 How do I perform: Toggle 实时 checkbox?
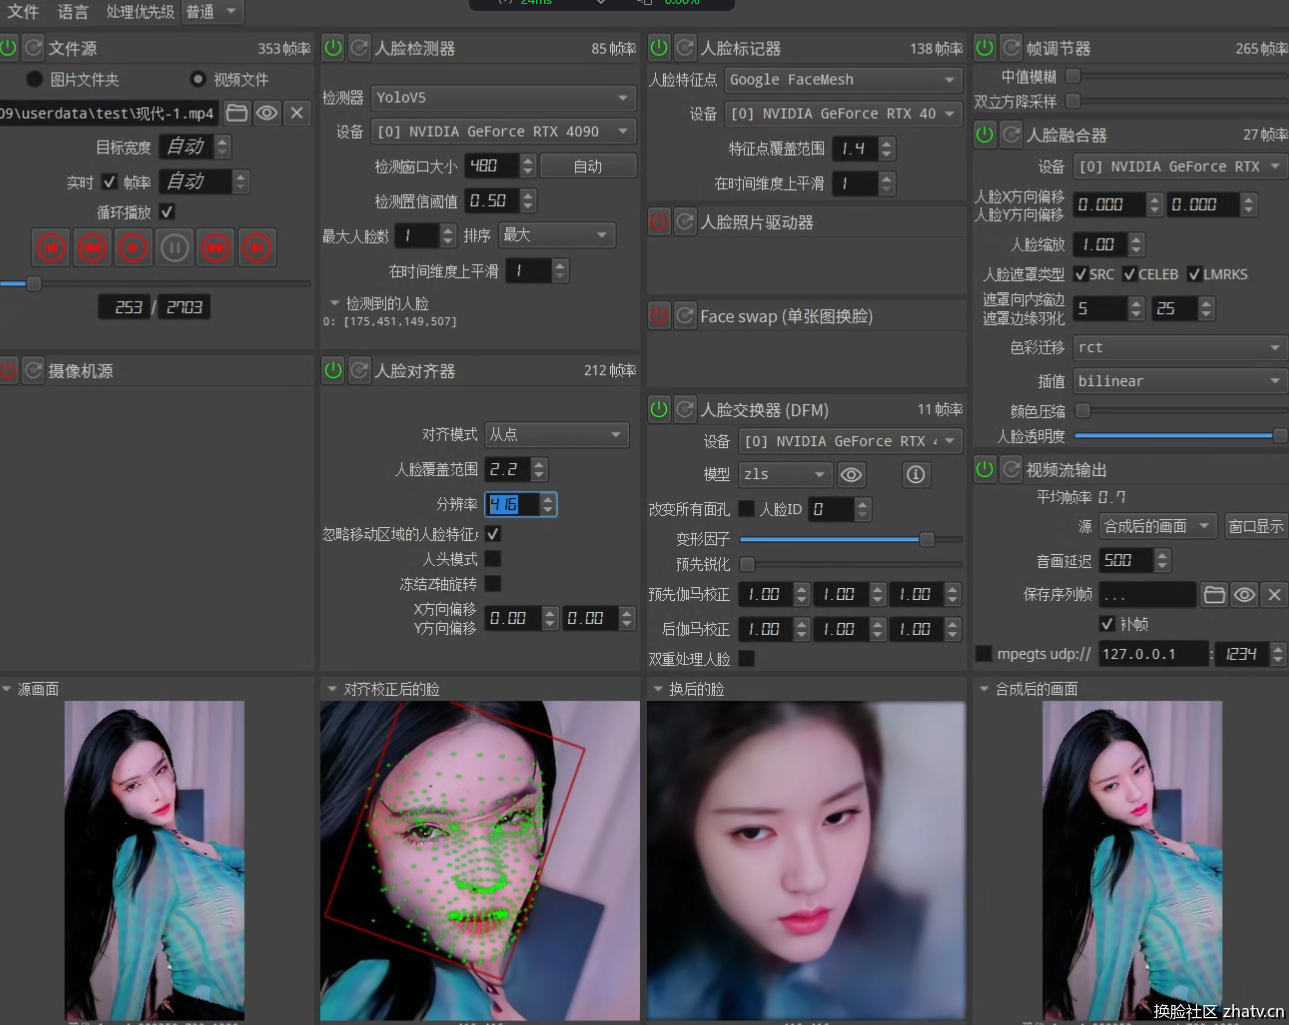click(109, 181)
